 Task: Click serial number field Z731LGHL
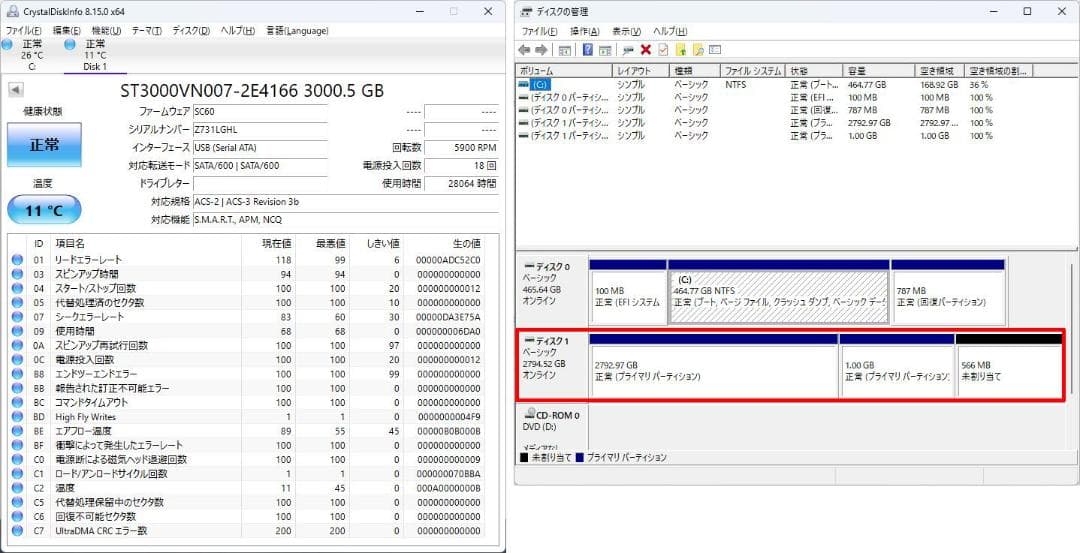point(260,129)
